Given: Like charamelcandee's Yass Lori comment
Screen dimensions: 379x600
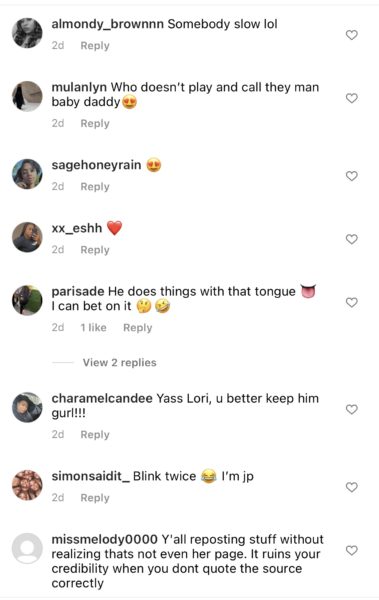Looking at the screenshot, I should pyautogui.click(x=351, y=409).
